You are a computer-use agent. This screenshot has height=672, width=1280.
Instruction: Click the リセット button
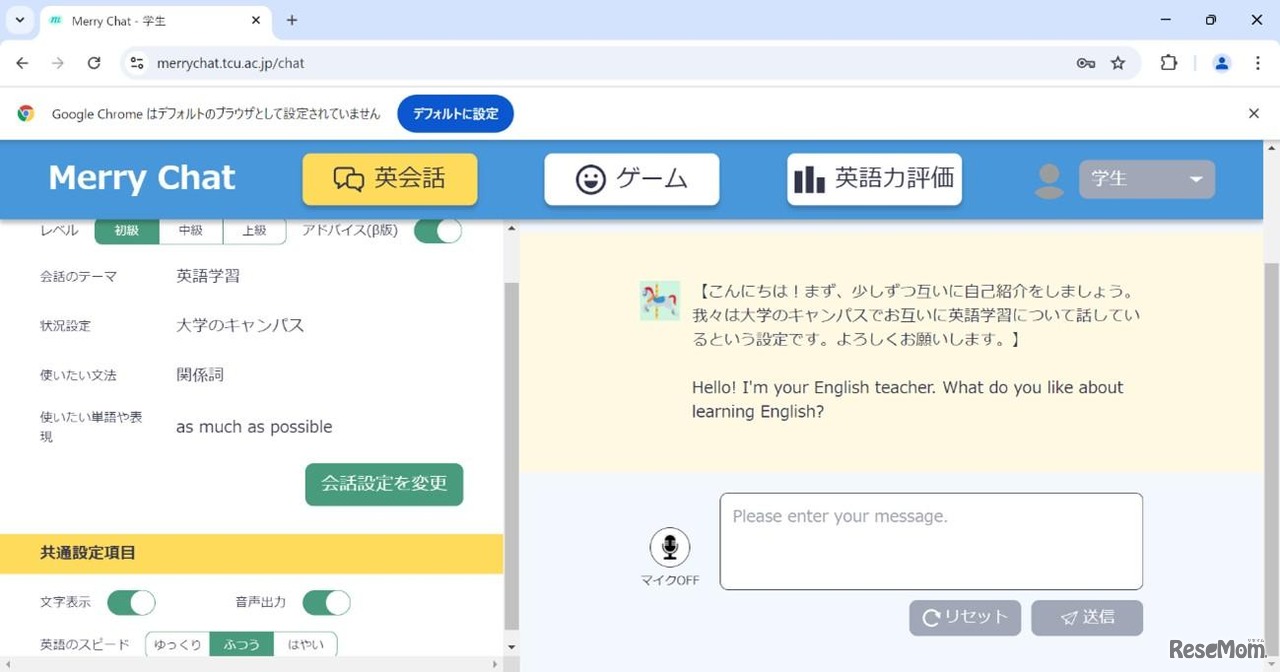pos(965,617)
